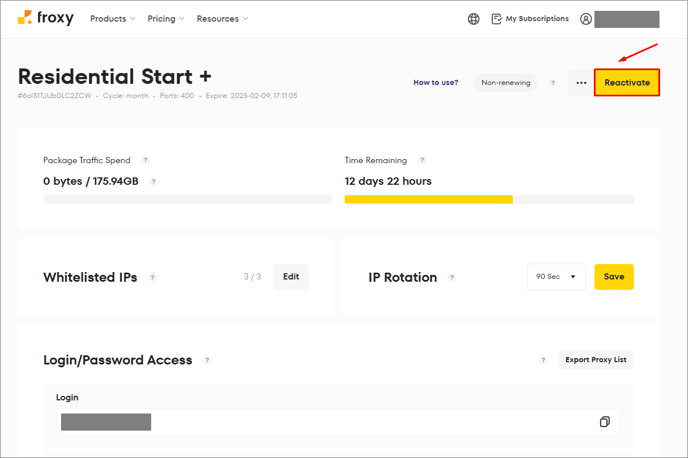The image size is (688, 458).
Task: Click the '0 bytes / 175.94GB' text
Action: click(91, 181)
